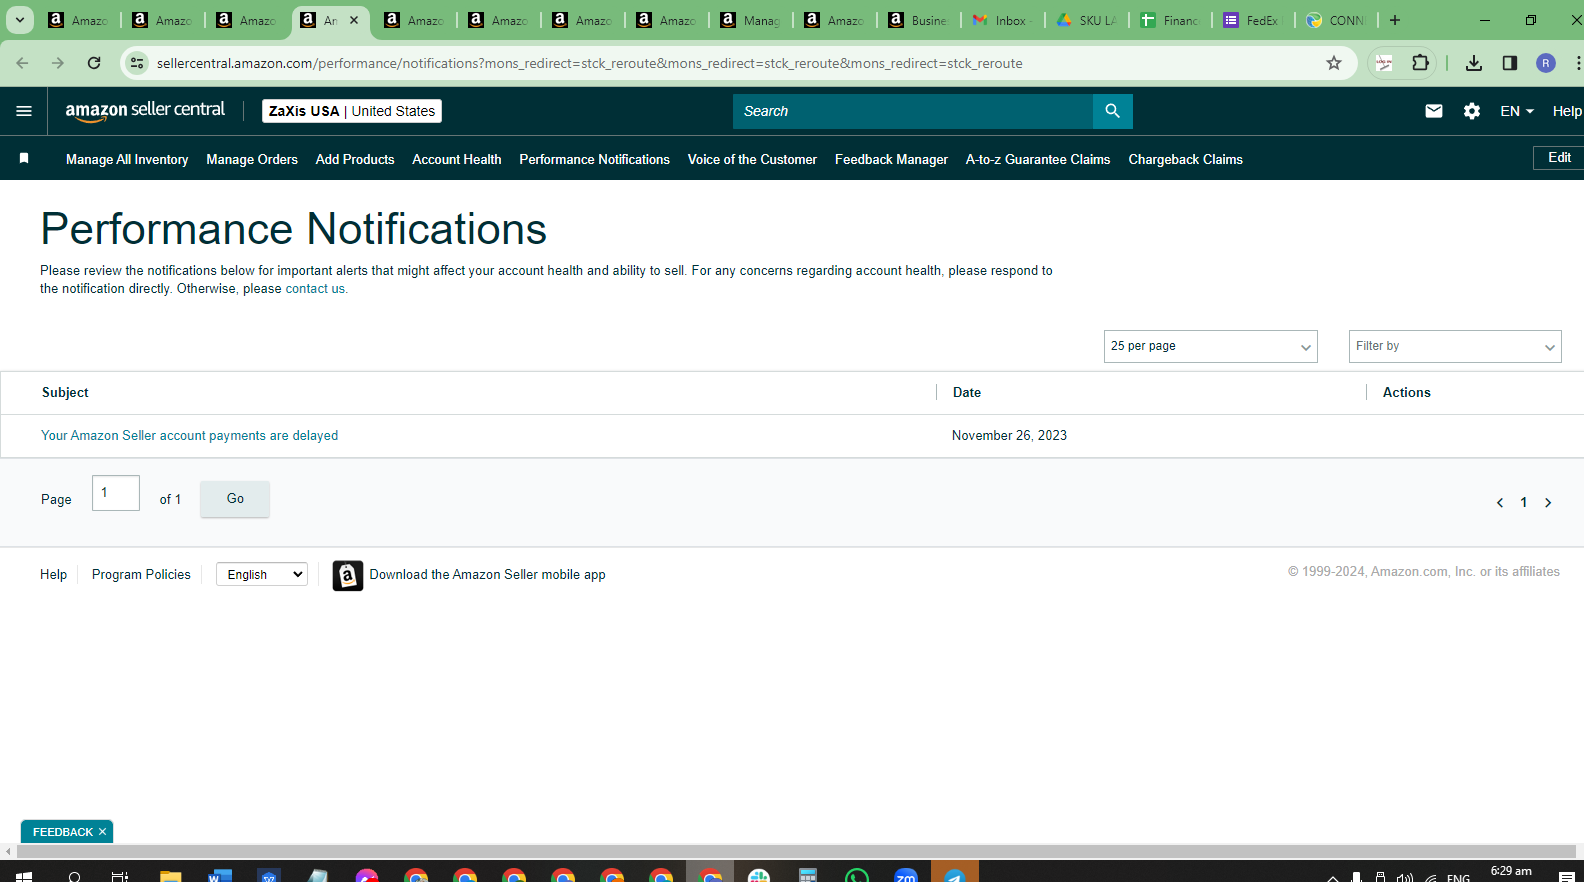
Task: Open Windows taskbar search
Action: click(74, 876)
